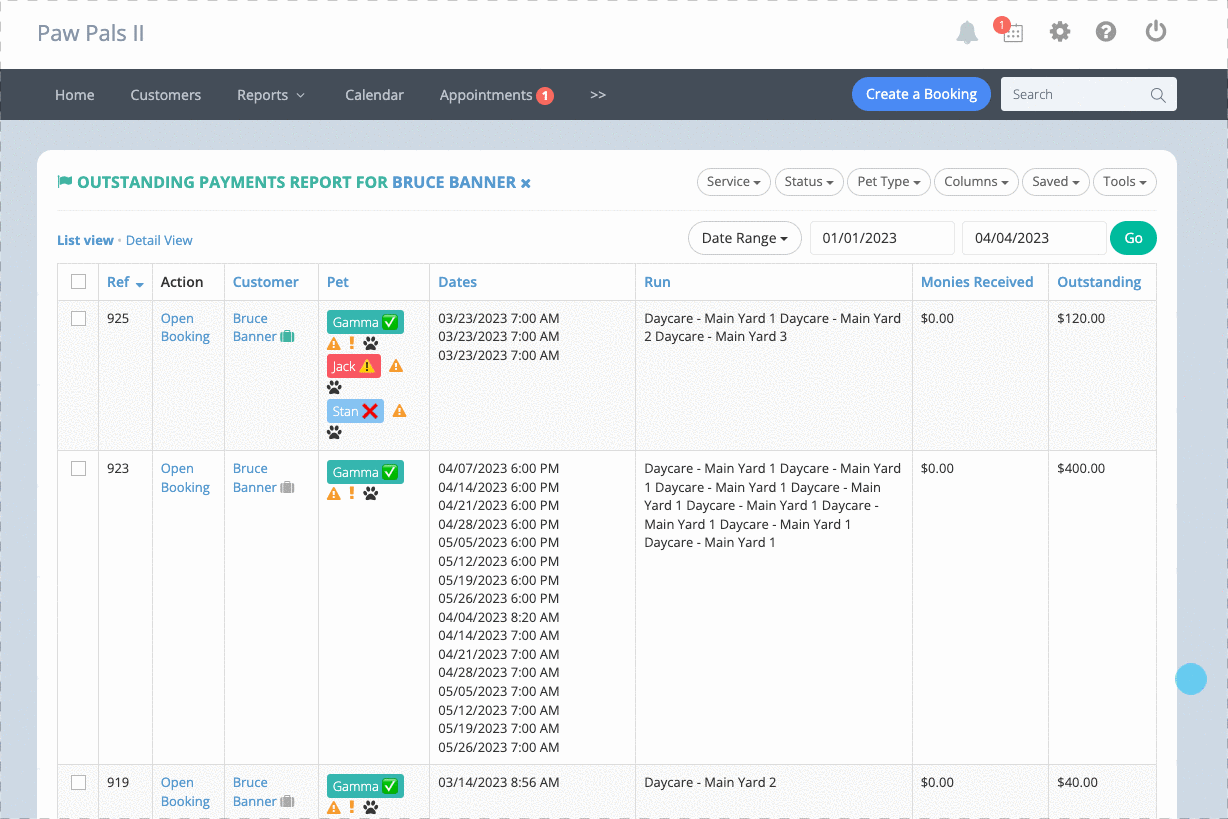Check the checkbox for booking 919
The image size is (1228, 819).
coord(78,783)
